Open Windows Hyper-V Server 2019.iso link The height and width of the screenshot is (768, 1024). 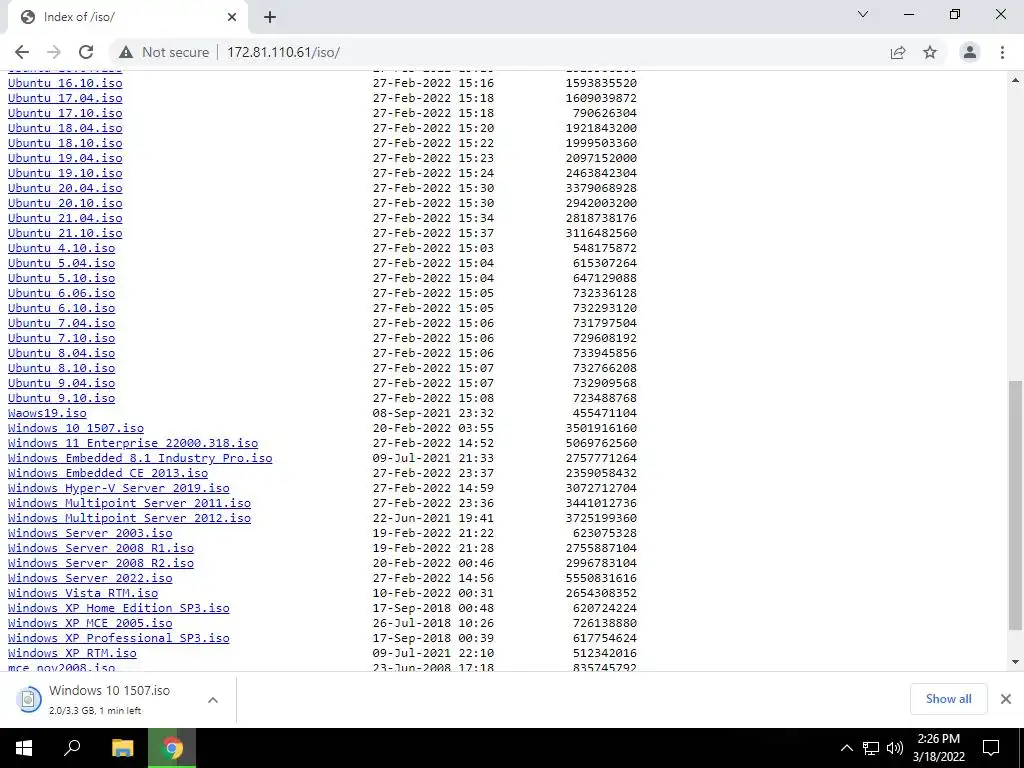[x=118, y=488]
